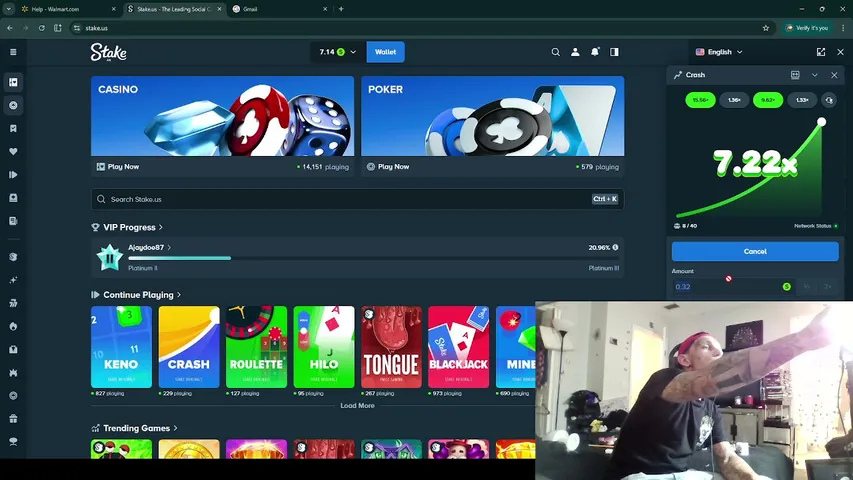Open the Ajaydoe87 profile chevron
The height and width of the screenshot is (480, 853).
coord(169,248)
